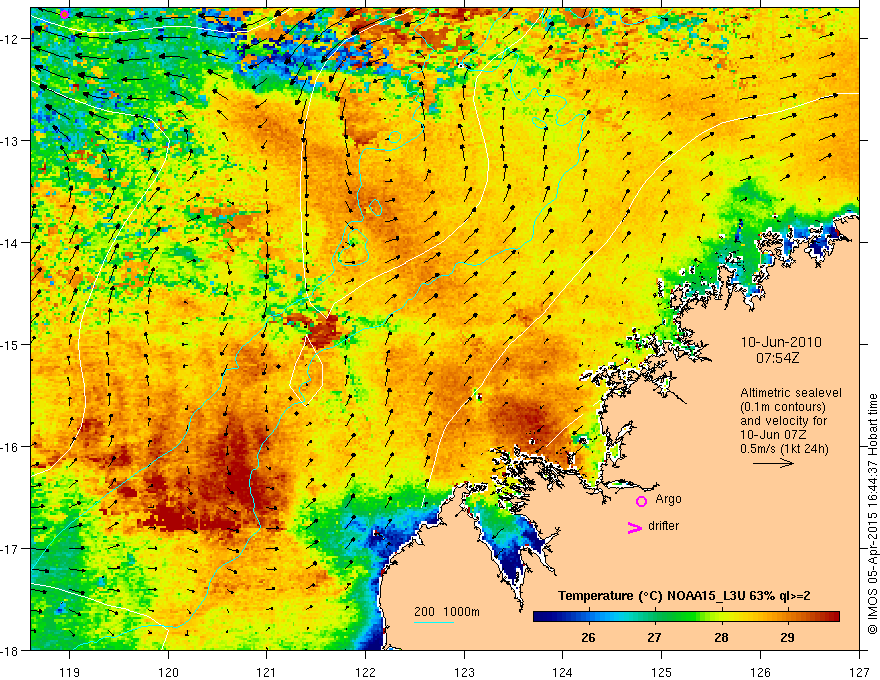The image size is (880, 680).
Task: Click the longitude label '126'
Action: click(x=760, y=672)
